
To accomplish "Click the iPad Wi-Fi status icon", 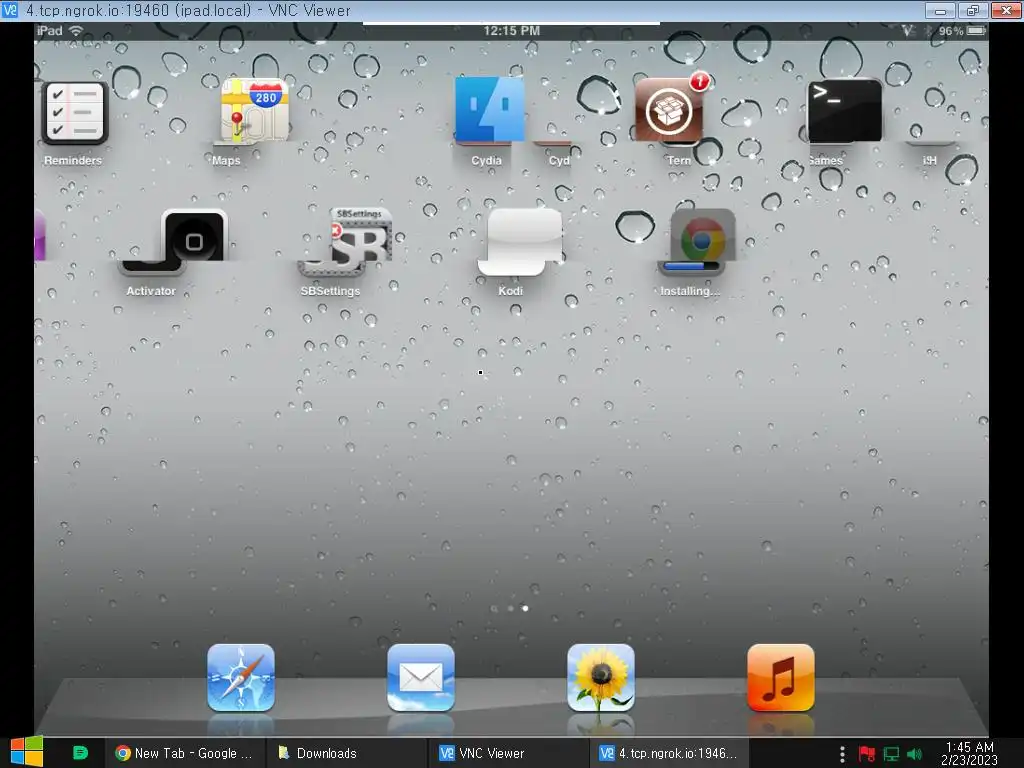I will pos(76,31).
